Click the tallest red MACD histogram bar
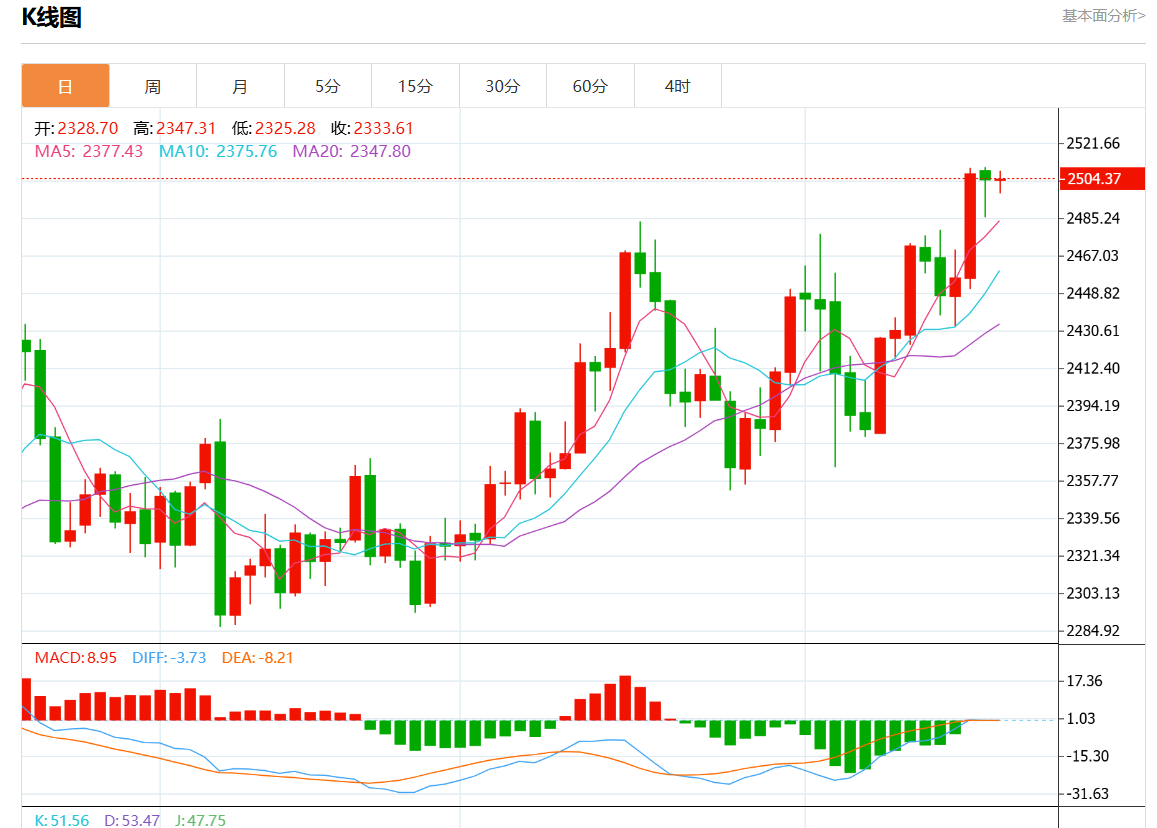Image resolution: width=1157 pixels, height=828 pixels. 626,698
